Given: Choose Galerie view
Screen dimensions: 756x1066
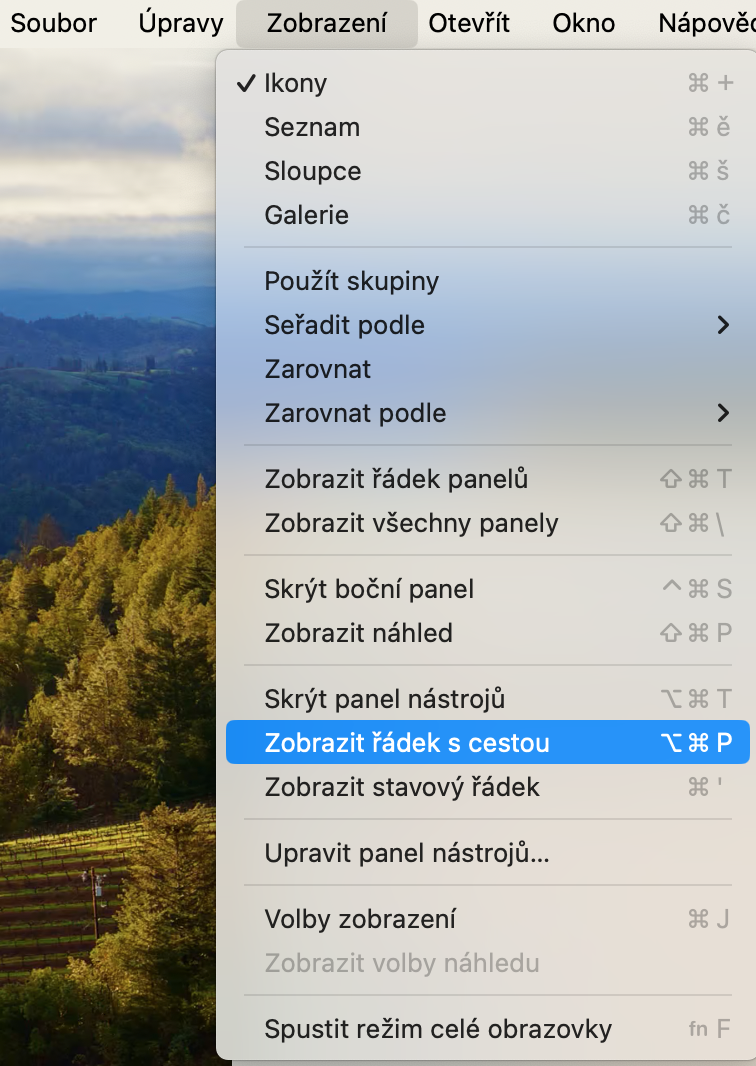Looking at the screenshot, I should [x=306, y=215].
